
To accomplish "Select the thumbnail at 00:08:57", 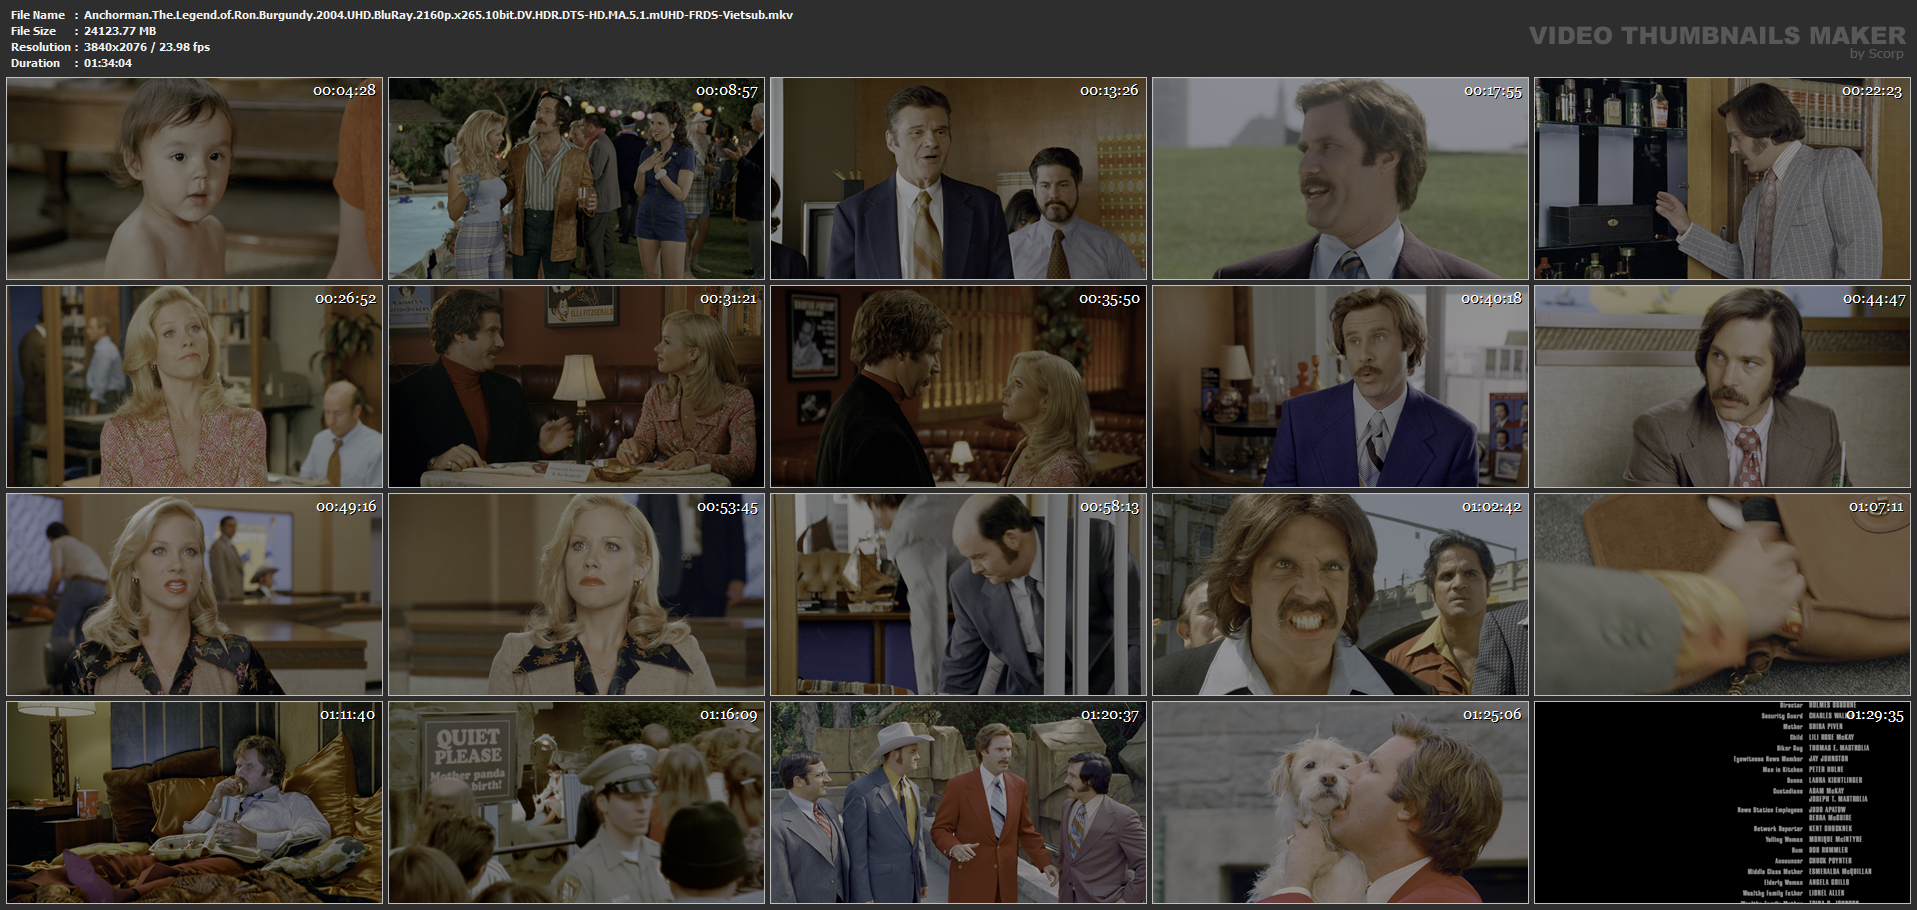I will [576, 178].
